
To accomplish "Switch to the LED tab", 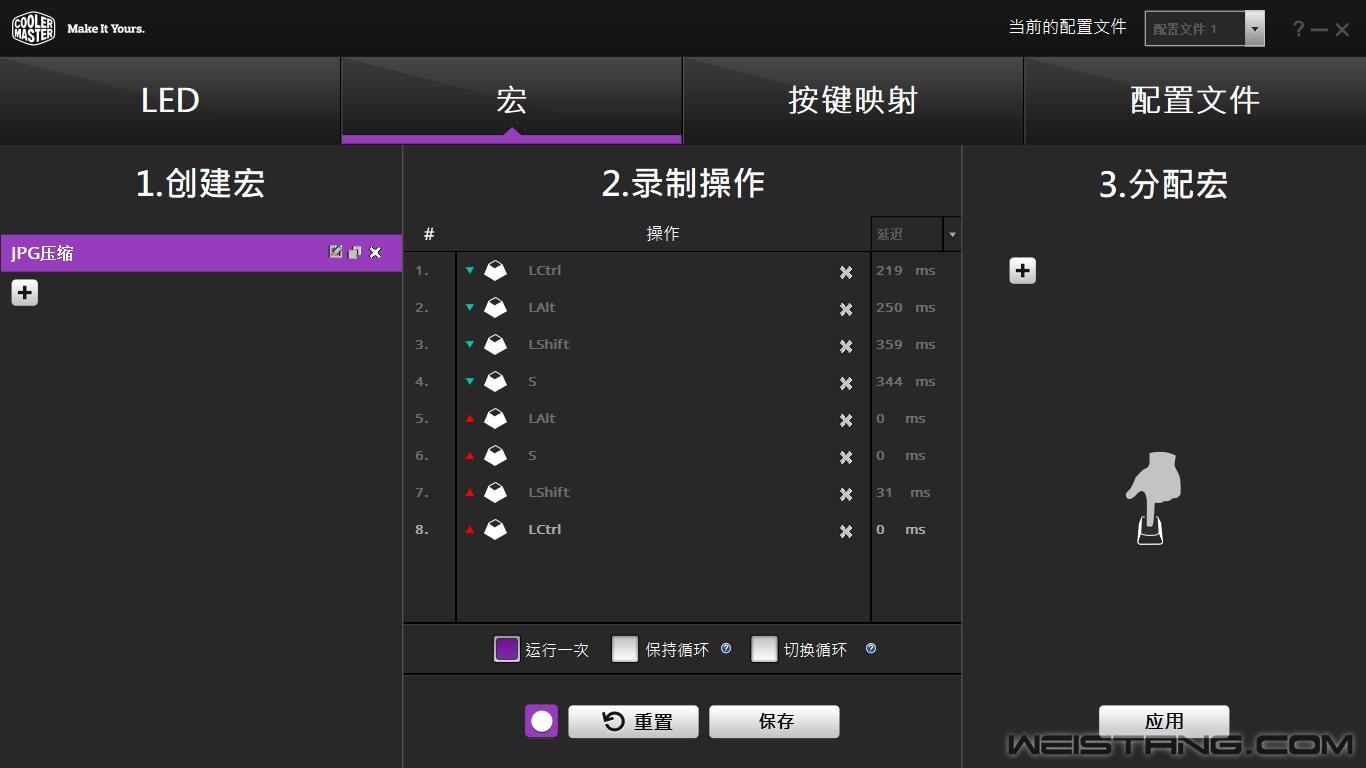I will [170, 100].
